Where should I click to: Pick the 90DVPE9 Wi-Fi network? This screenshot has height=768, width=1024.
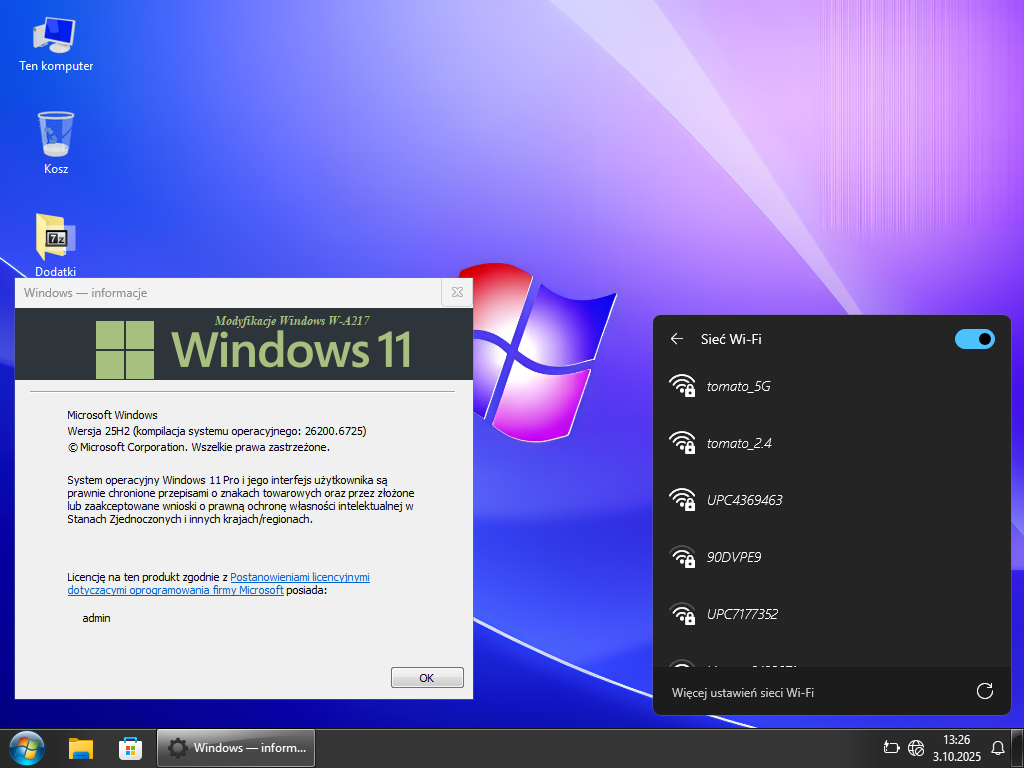733,557
